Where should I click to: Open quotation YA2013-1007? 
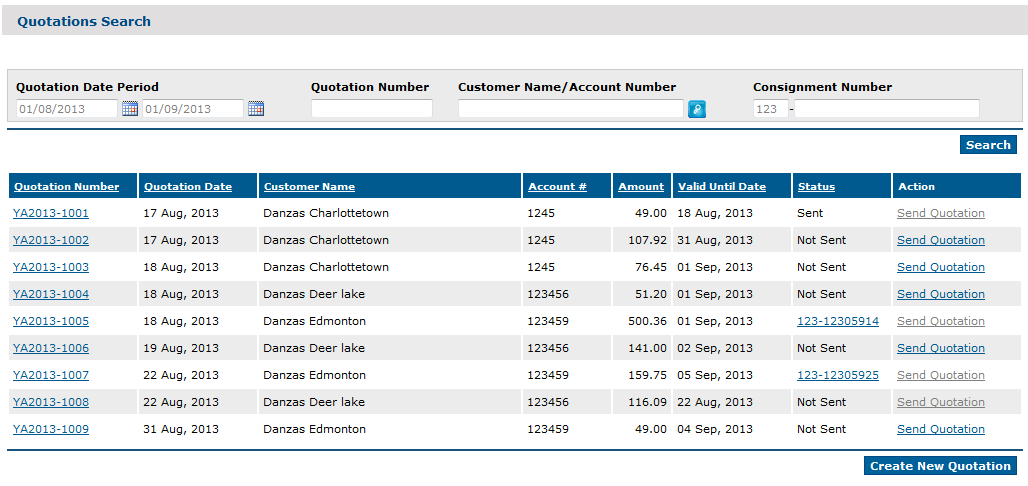50,375
